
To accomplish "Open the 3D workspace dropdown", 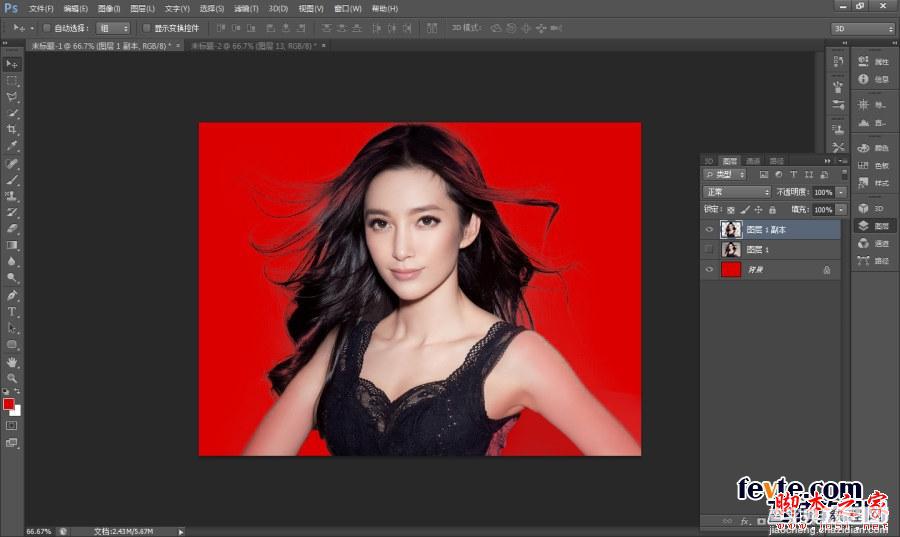I will tap(863, 28).
